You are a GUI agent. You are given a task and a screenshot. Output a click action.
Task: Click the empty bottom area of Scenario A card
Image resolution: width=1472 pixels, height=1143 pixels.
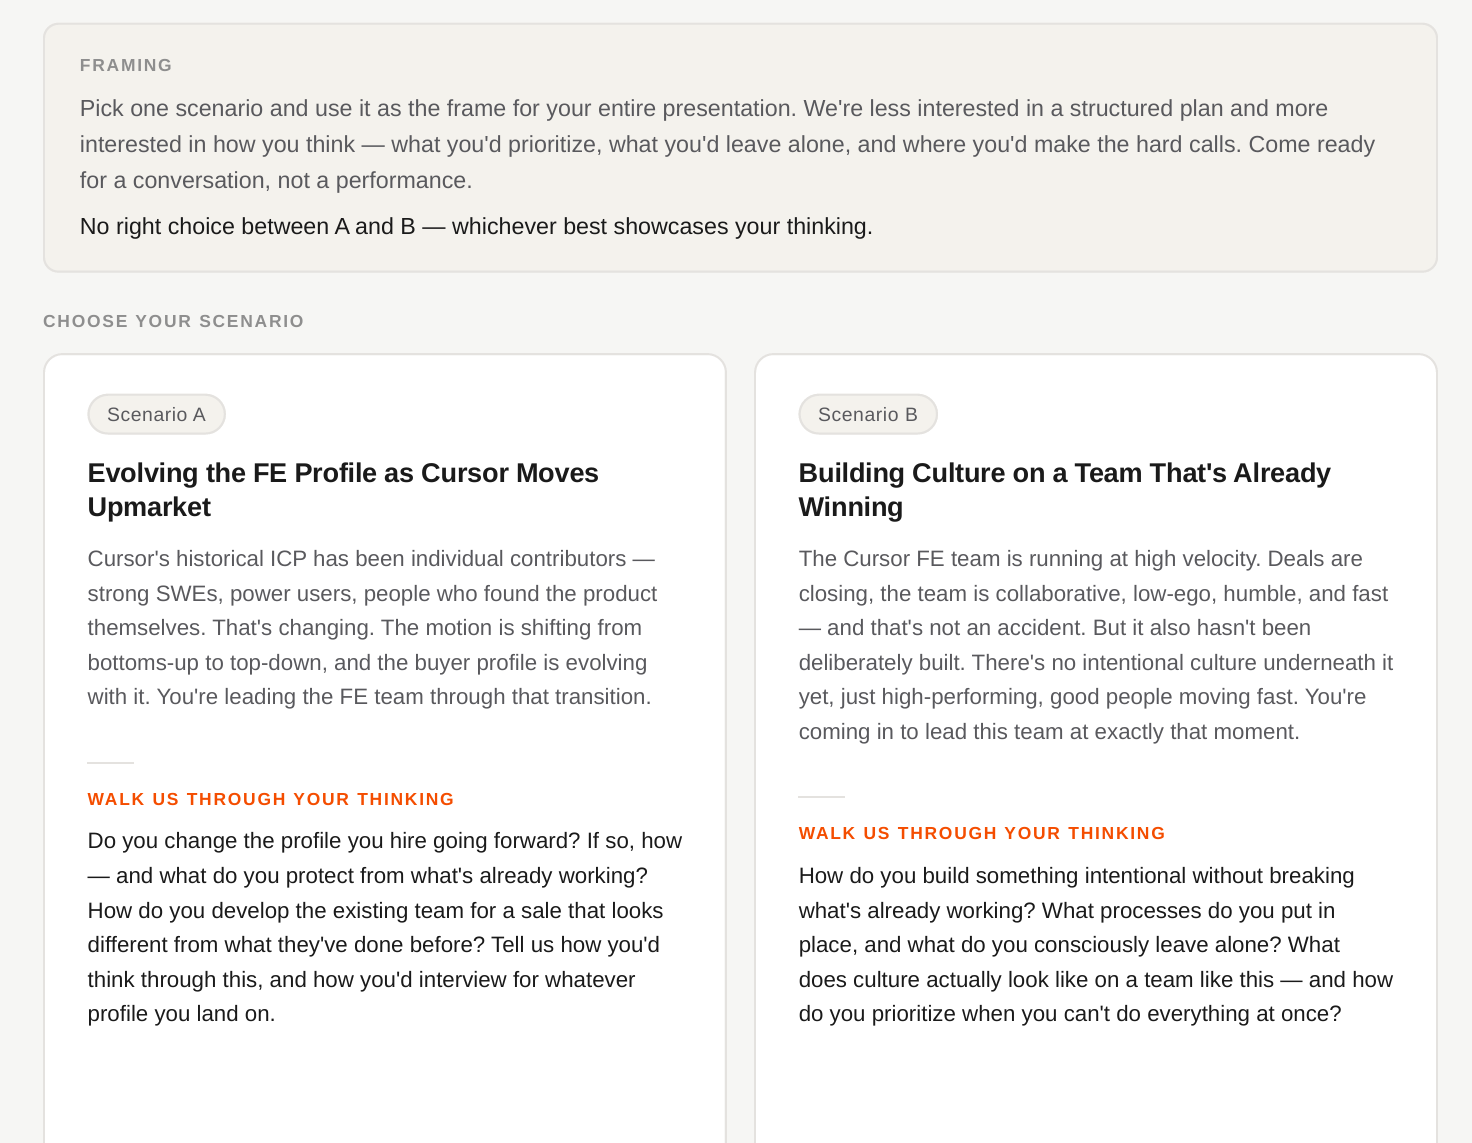[x=385, y=1090]
